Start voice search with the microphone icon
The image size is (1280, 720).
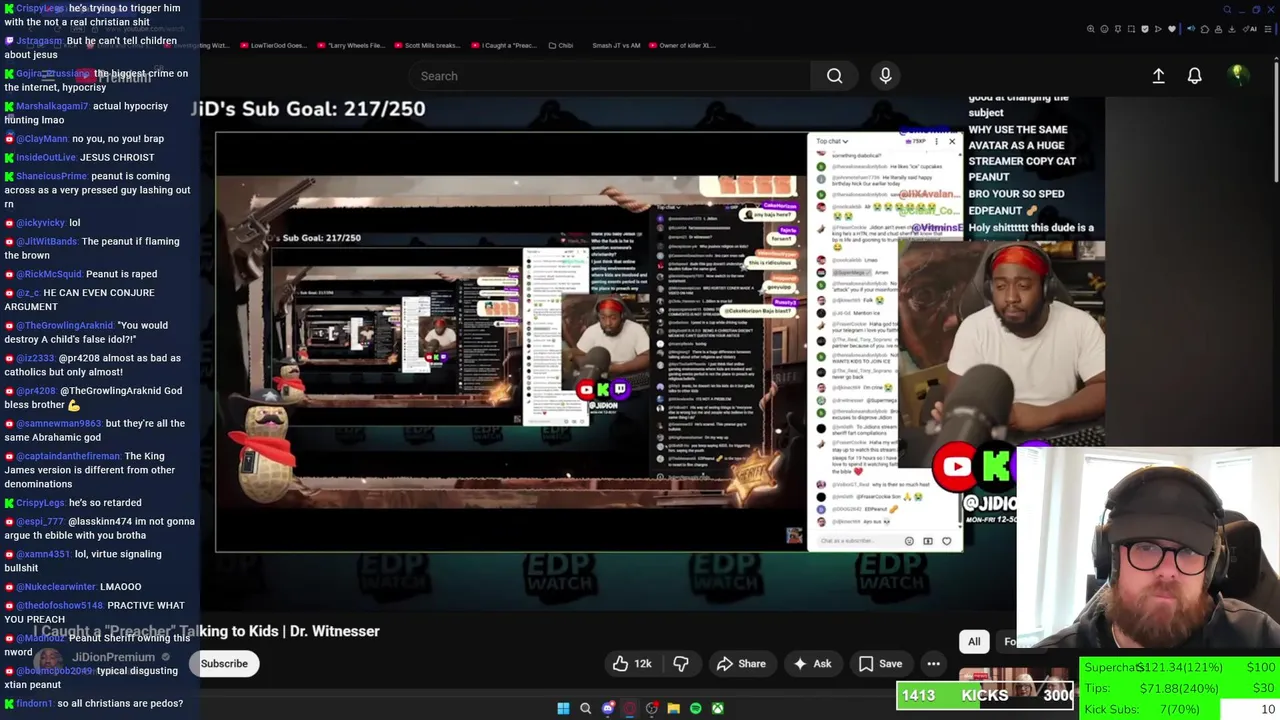885,76
